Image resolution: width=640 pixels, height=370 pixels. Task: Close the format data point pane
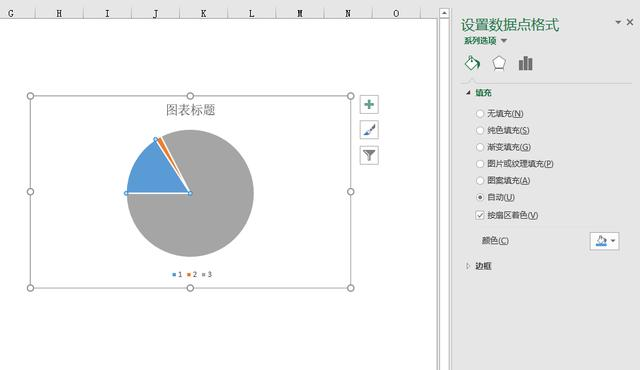pyautogui.click(x=630, y=22)
